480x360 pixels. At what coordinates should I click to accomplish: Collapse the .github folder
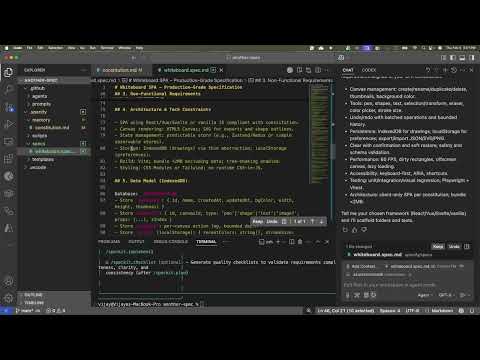click(37, 88)
